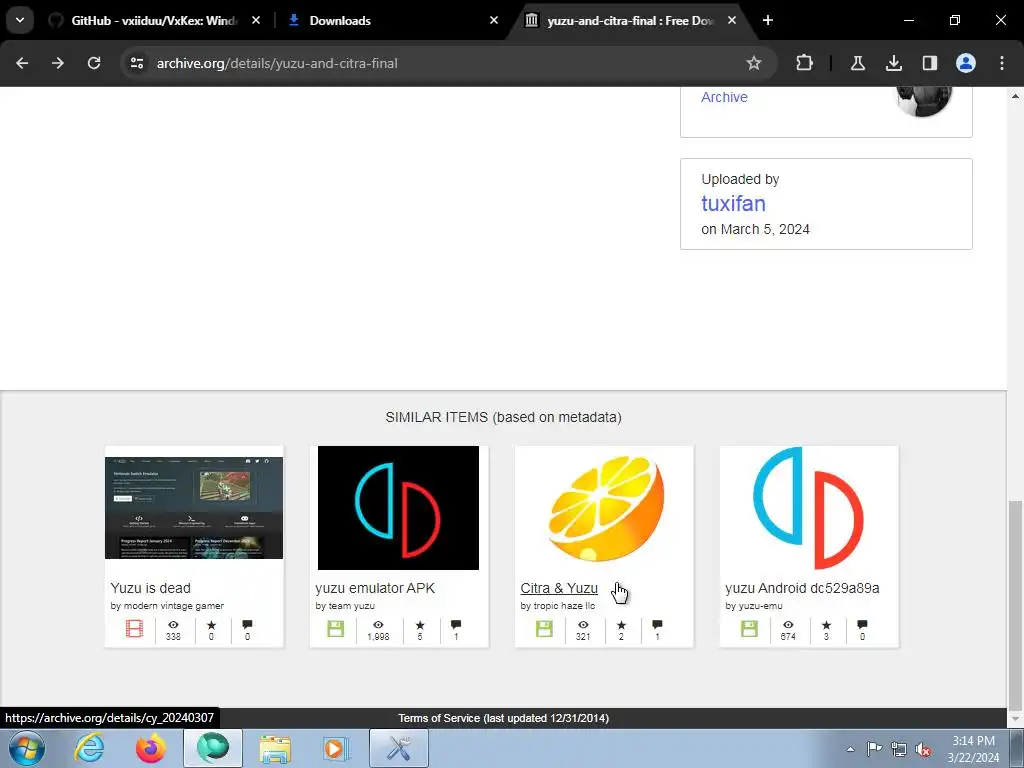Click the reviews bubble on yuzu emulator APK
1024x768 pixels.
coord(456,625)
